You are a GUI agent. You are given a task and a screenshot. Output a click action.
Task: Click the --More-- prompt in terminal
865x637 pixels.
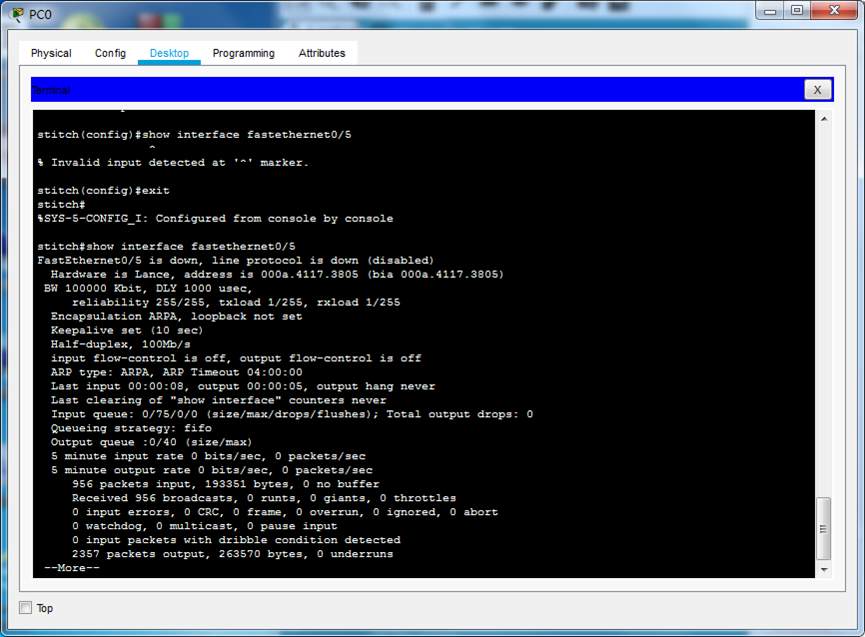click(72, 568)
